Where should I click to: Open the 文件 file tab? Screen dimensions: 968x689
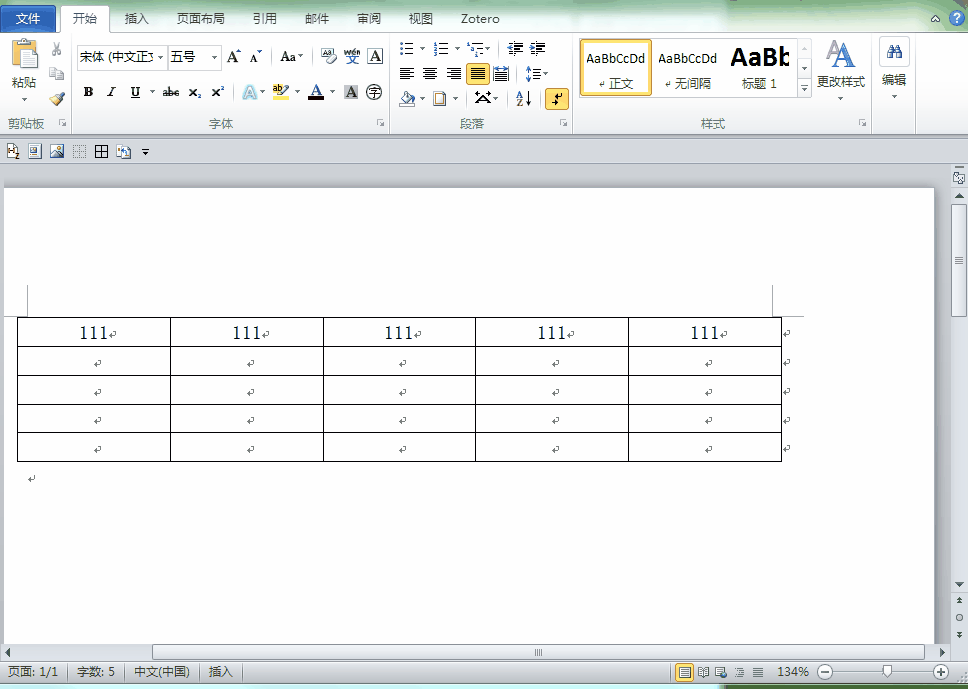tap(28, 19)
